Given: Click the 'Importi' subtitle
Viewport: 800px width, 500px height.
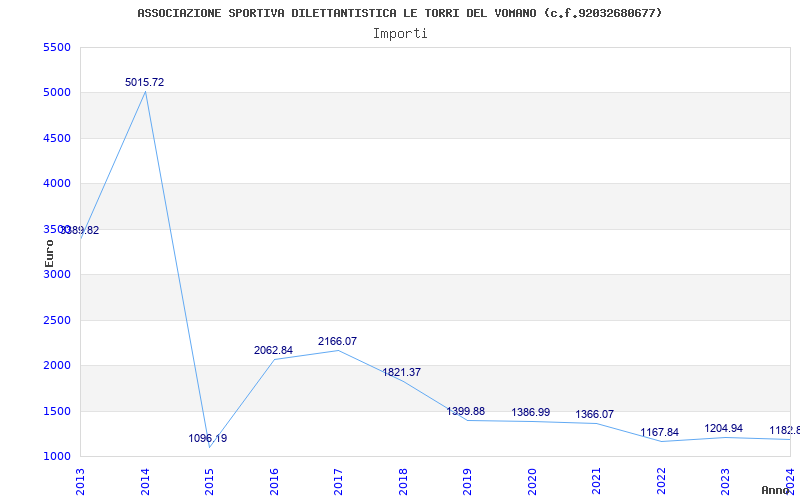Looking at the screenshot, I should [400, 34].
